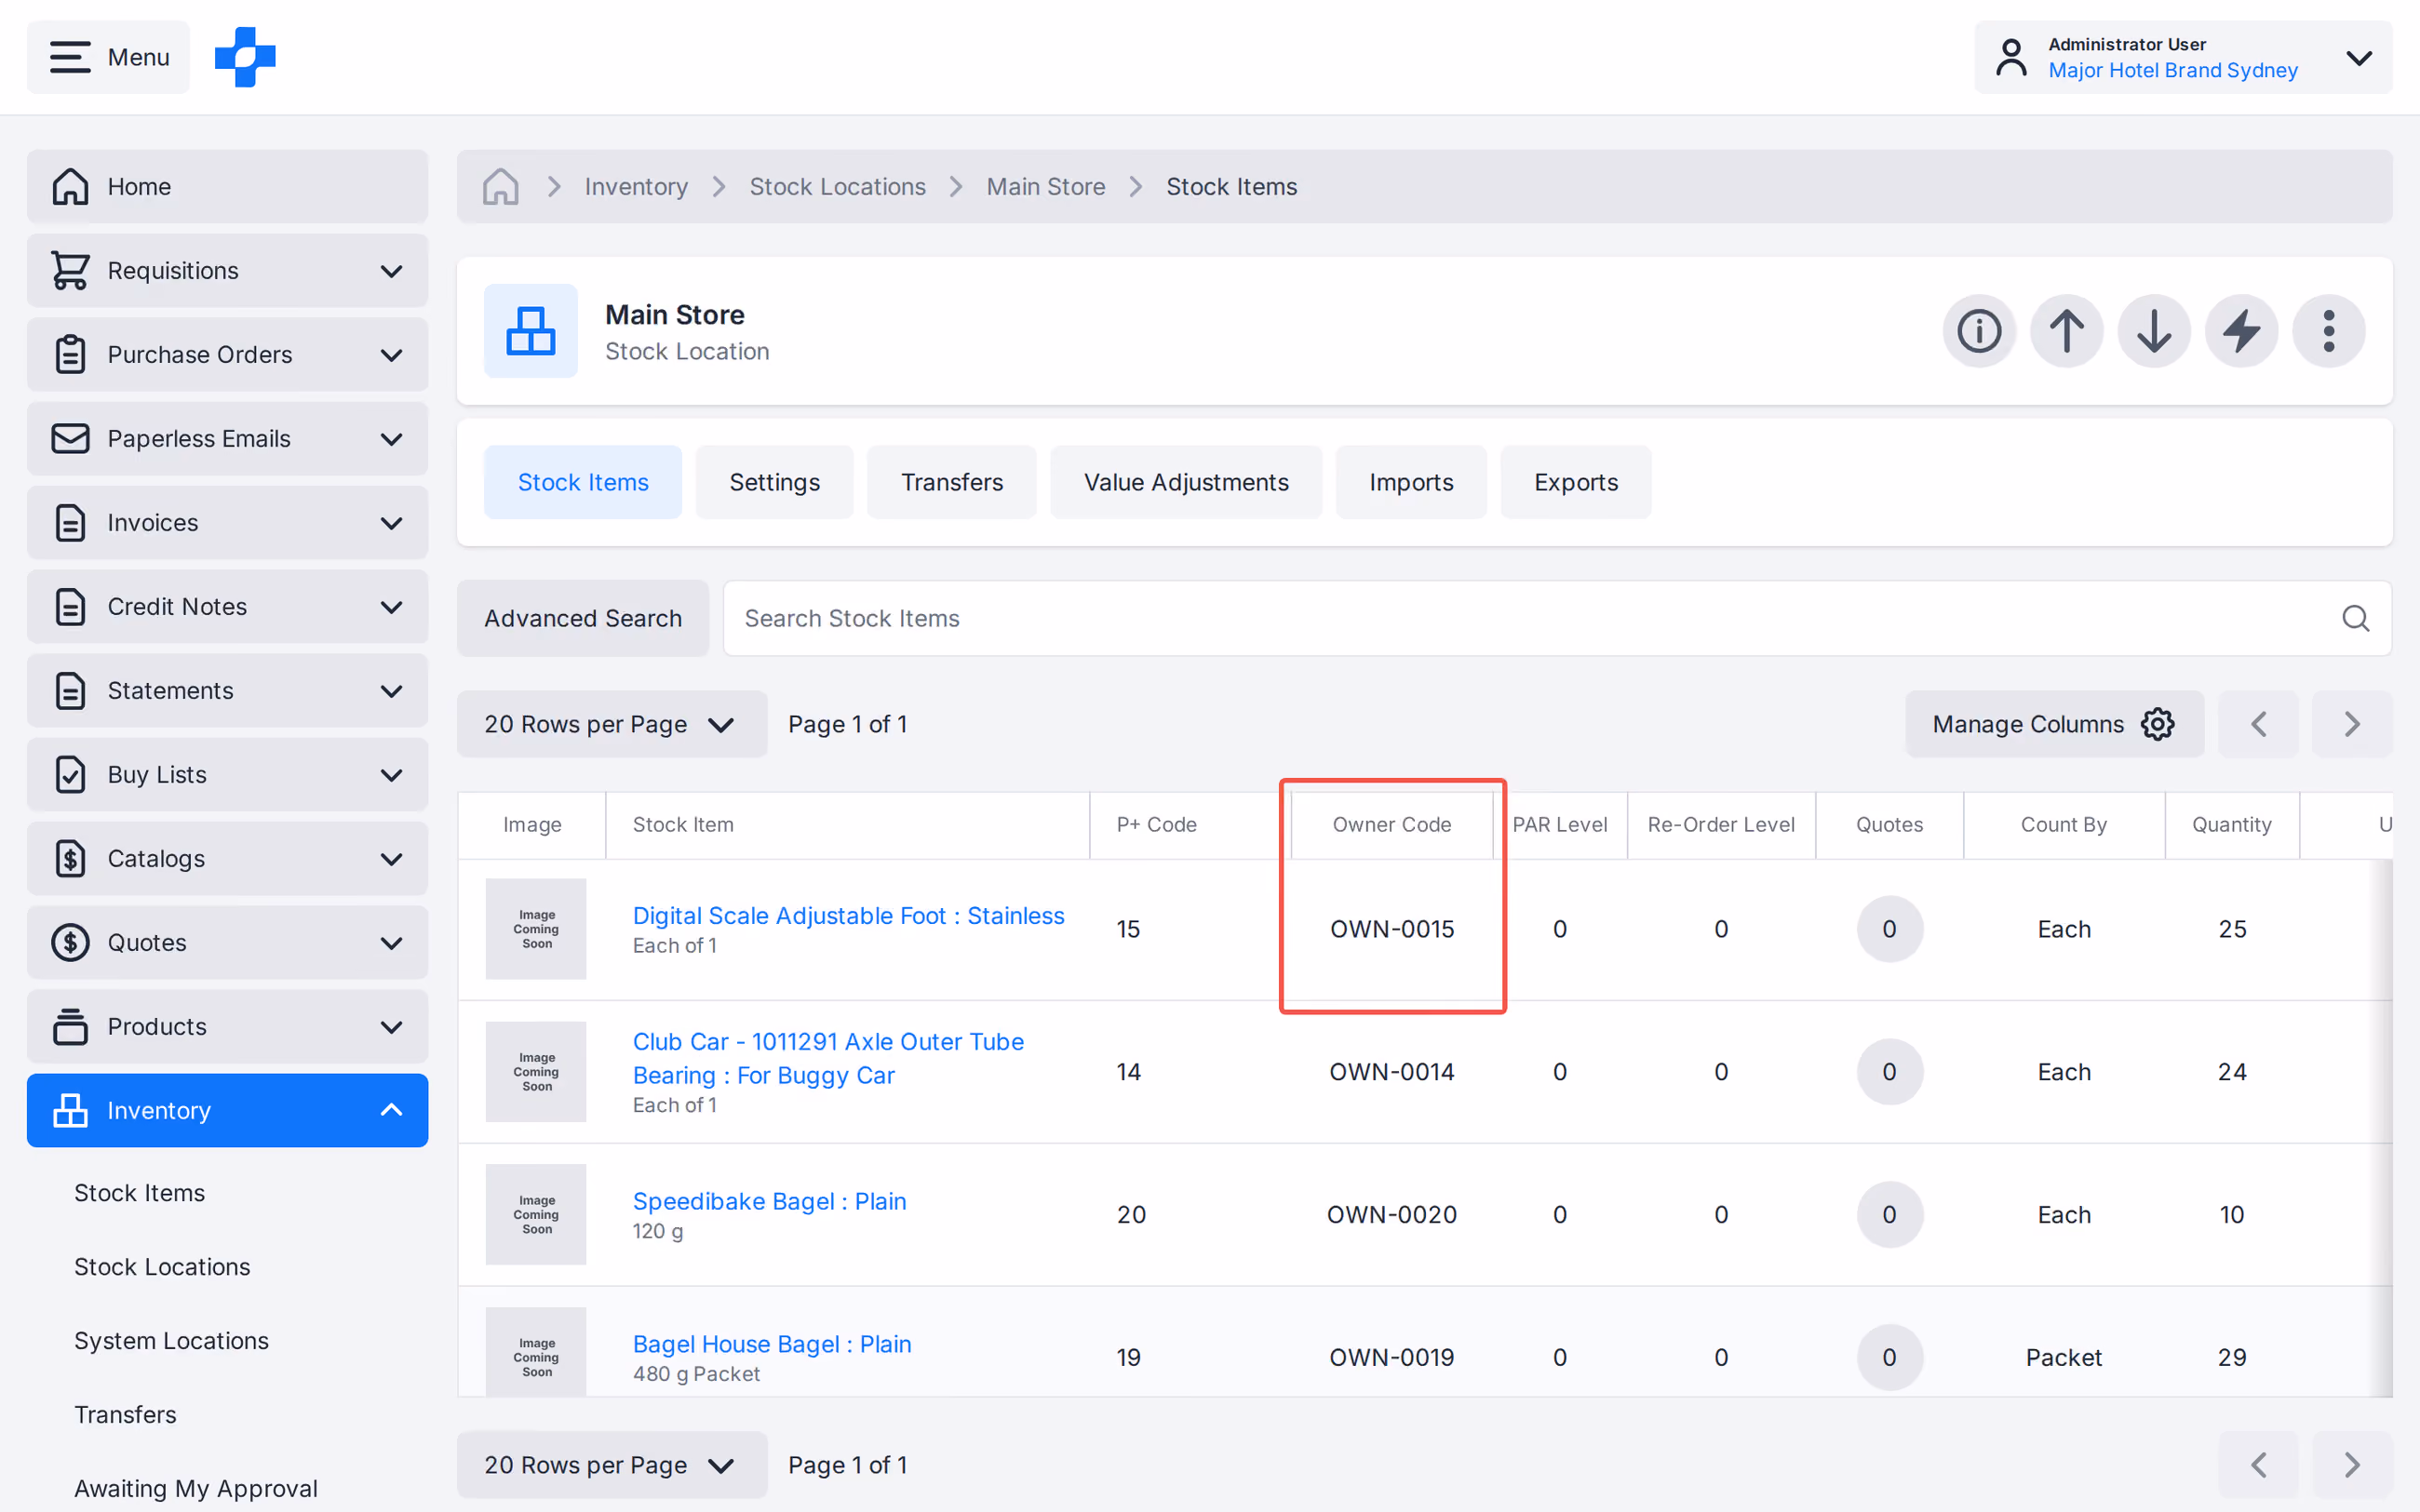Viewport: 2420px width, 1512px height.
Task: Open top 20 Rows per Page dropdown
Action: pos(611,724)
